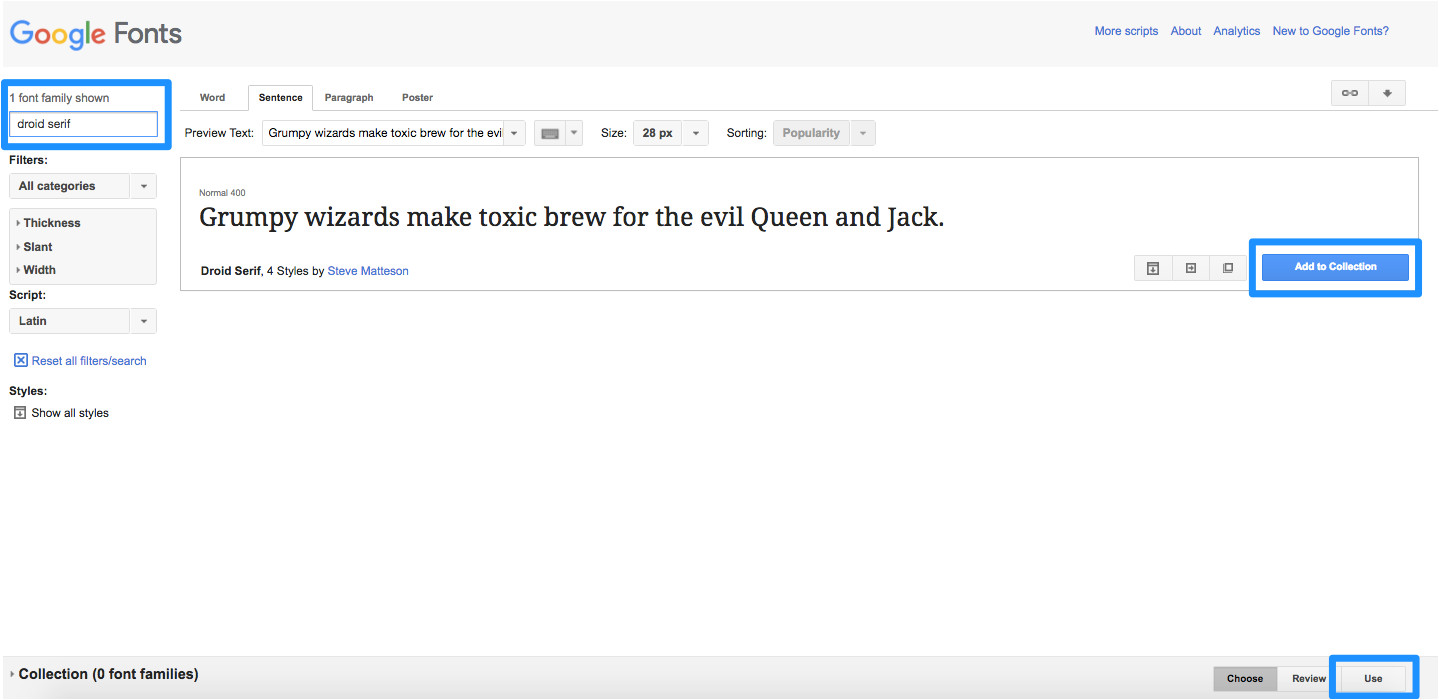Click the download arrow icon at top right
This screenshot has height=700, width=1439.
pos(1387,93)
